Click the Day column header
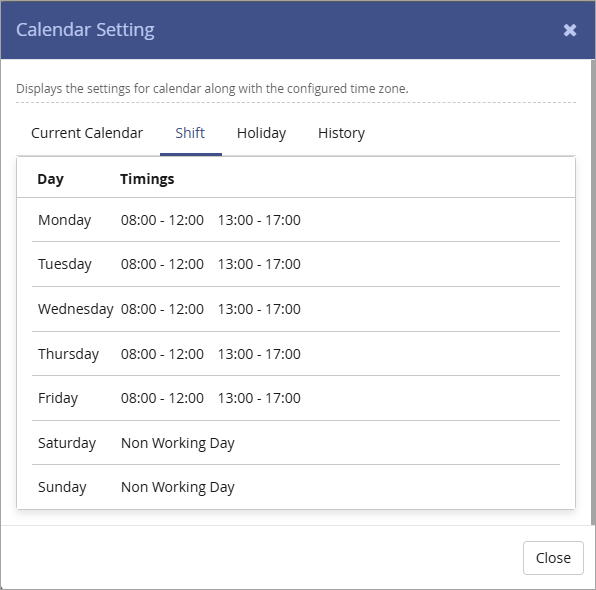 (x=51, y=179)
